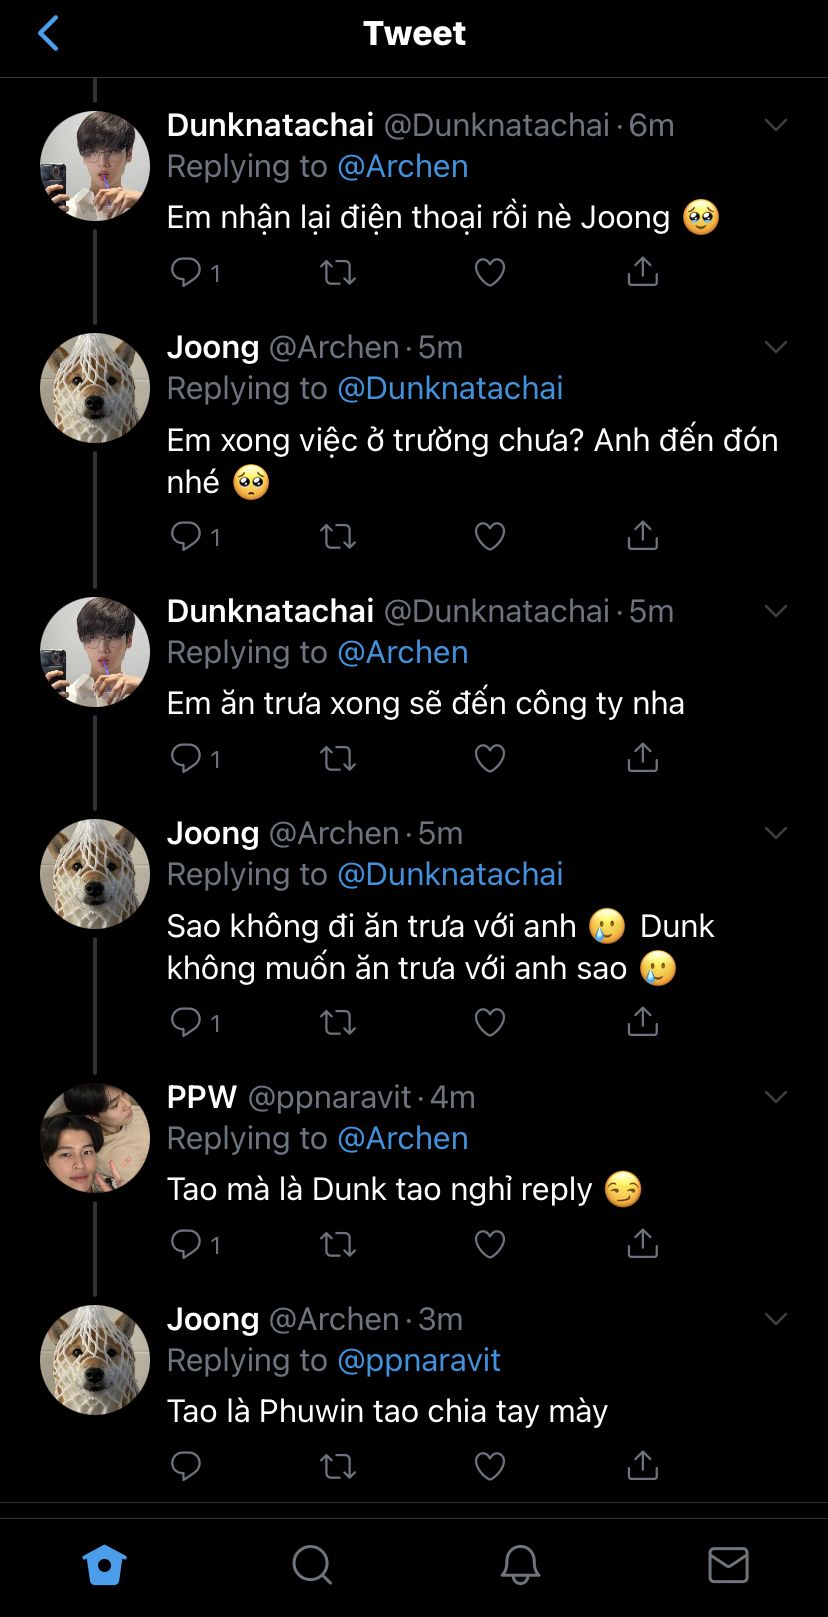Image resolution: width=828 pixels, height=1617 pixels.
Task: Like the tweet "Em nhận lại điện thoại rồi"
Action: (x=489, y=272)
